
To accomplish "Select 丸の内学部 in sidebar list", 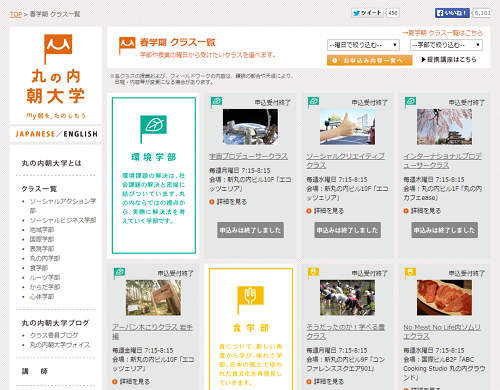I will [45, 258].
